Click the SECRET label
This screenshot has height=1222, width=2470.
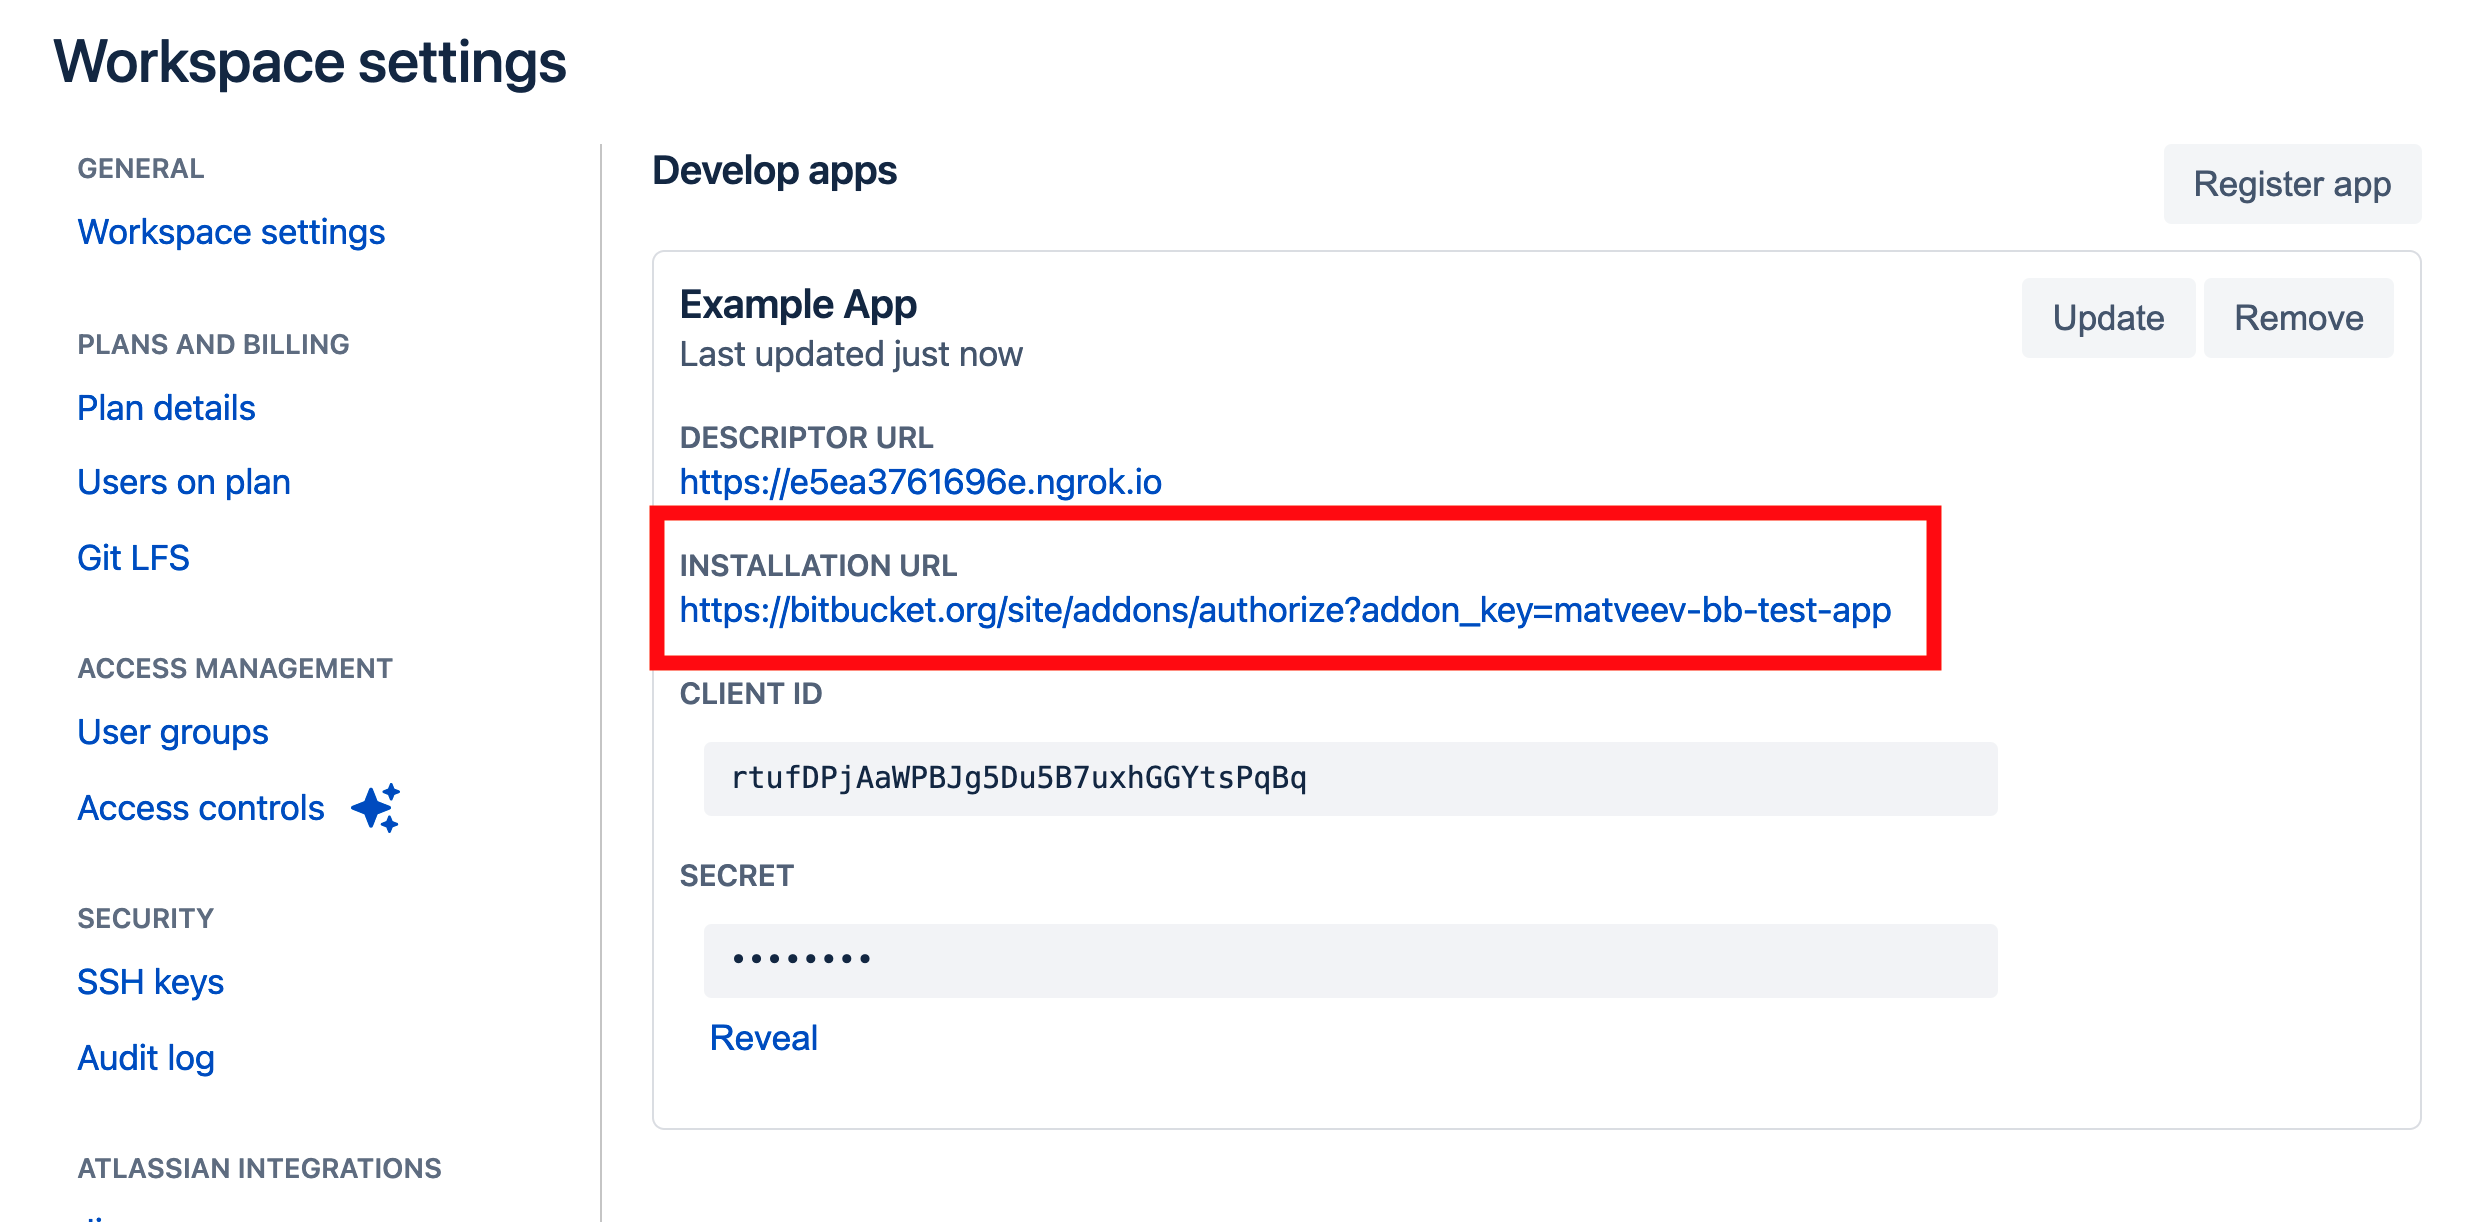coord(736,876)
